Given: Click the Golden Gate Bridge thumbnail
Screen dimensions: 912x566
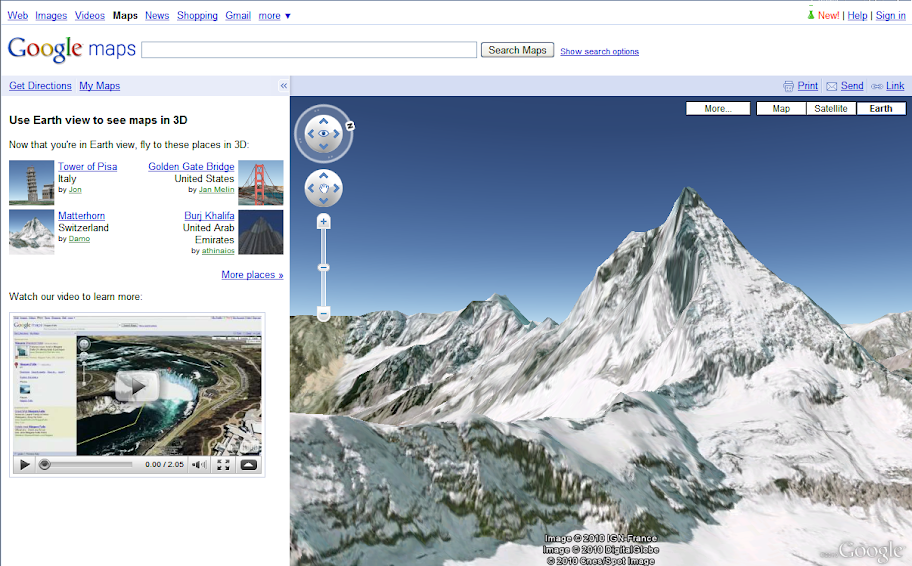Looking at the screenshot, I should [x=261, y=183].
